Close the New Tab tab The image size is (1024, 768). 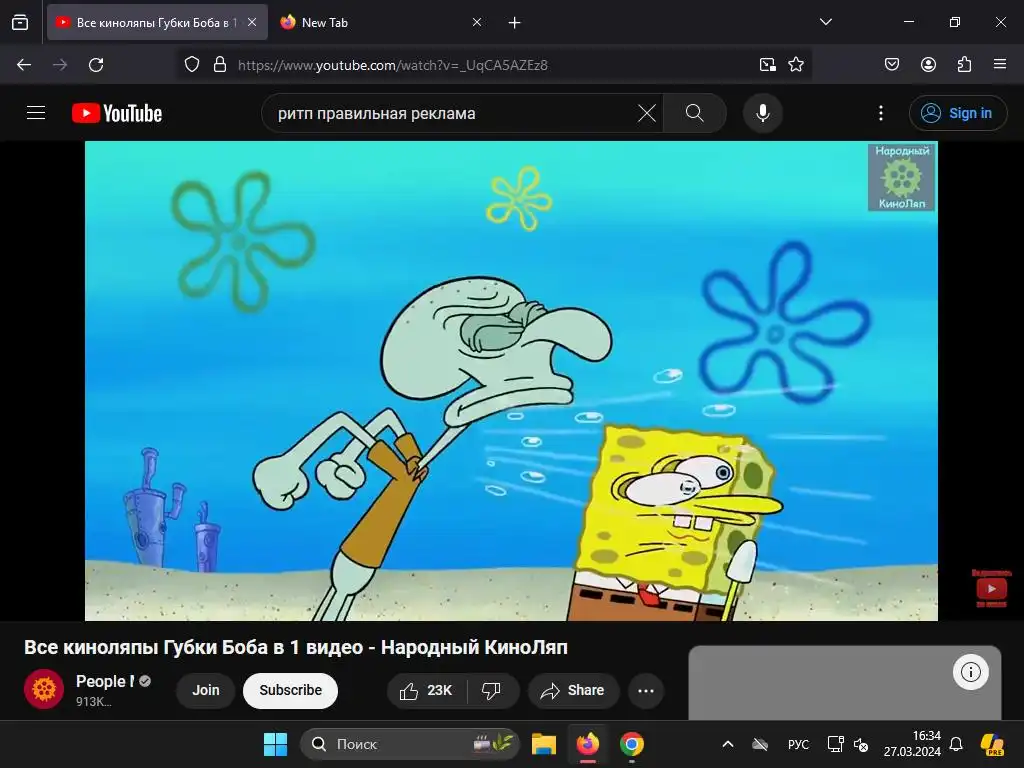pos(477,22)
